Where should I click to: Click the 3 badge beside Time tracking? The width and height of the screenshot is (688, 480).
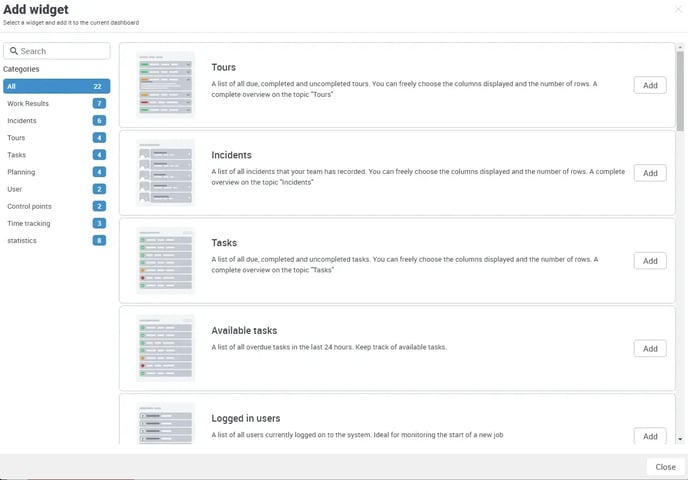pos(99,223)
